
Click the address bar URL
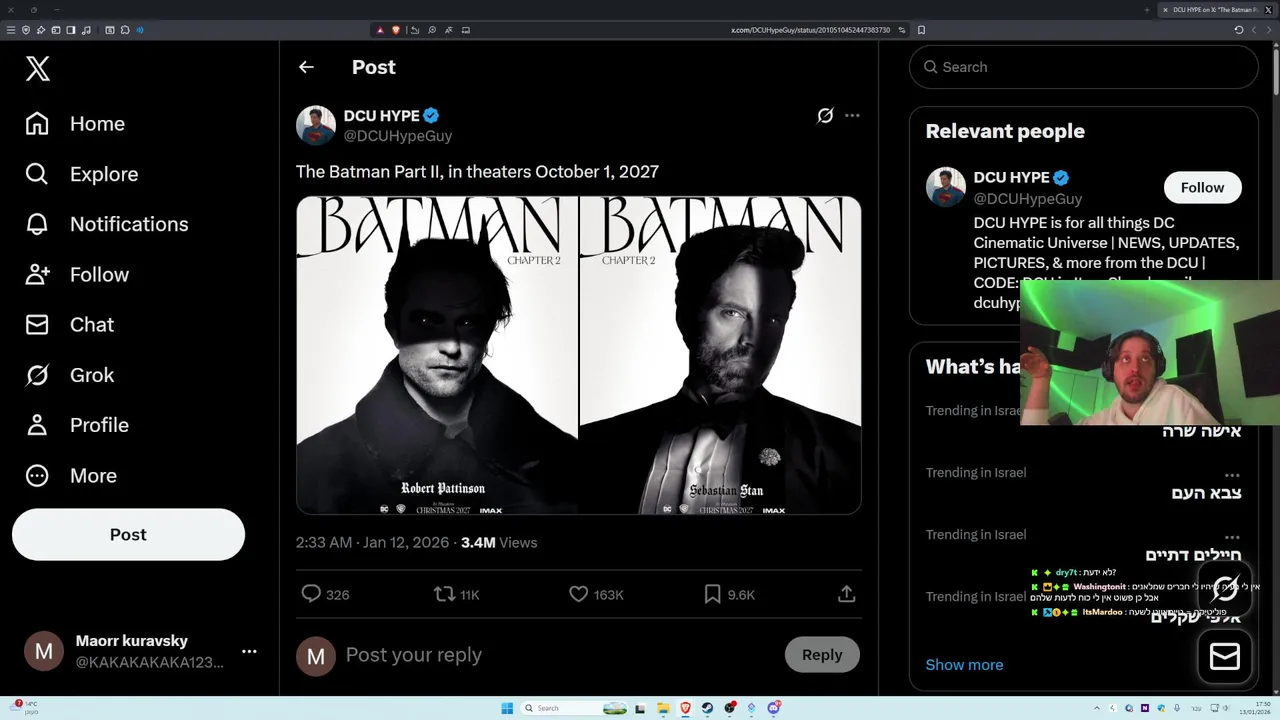point(810,30)
